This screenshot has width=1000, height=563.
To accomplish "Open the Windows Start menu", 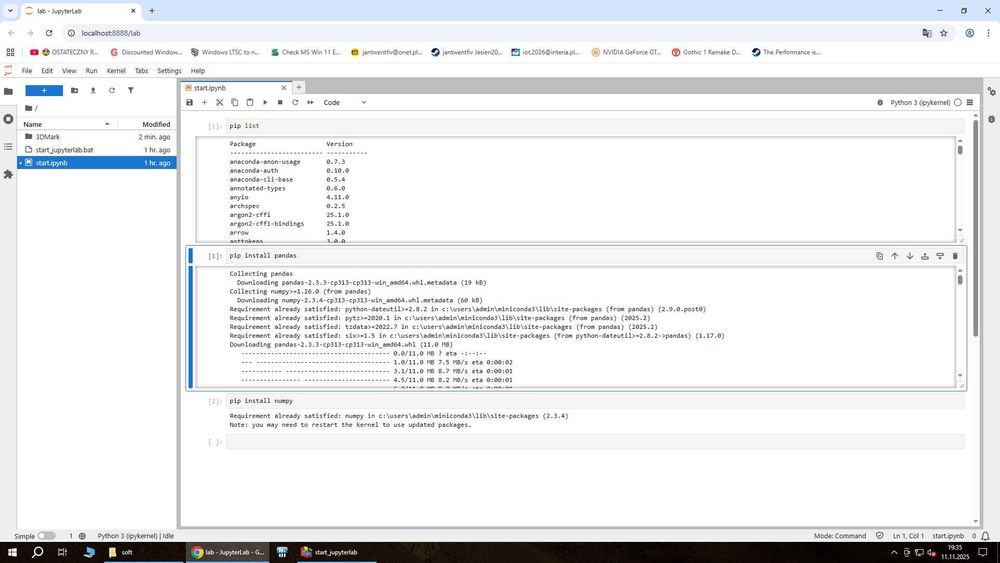I will (x=11, y=552).
